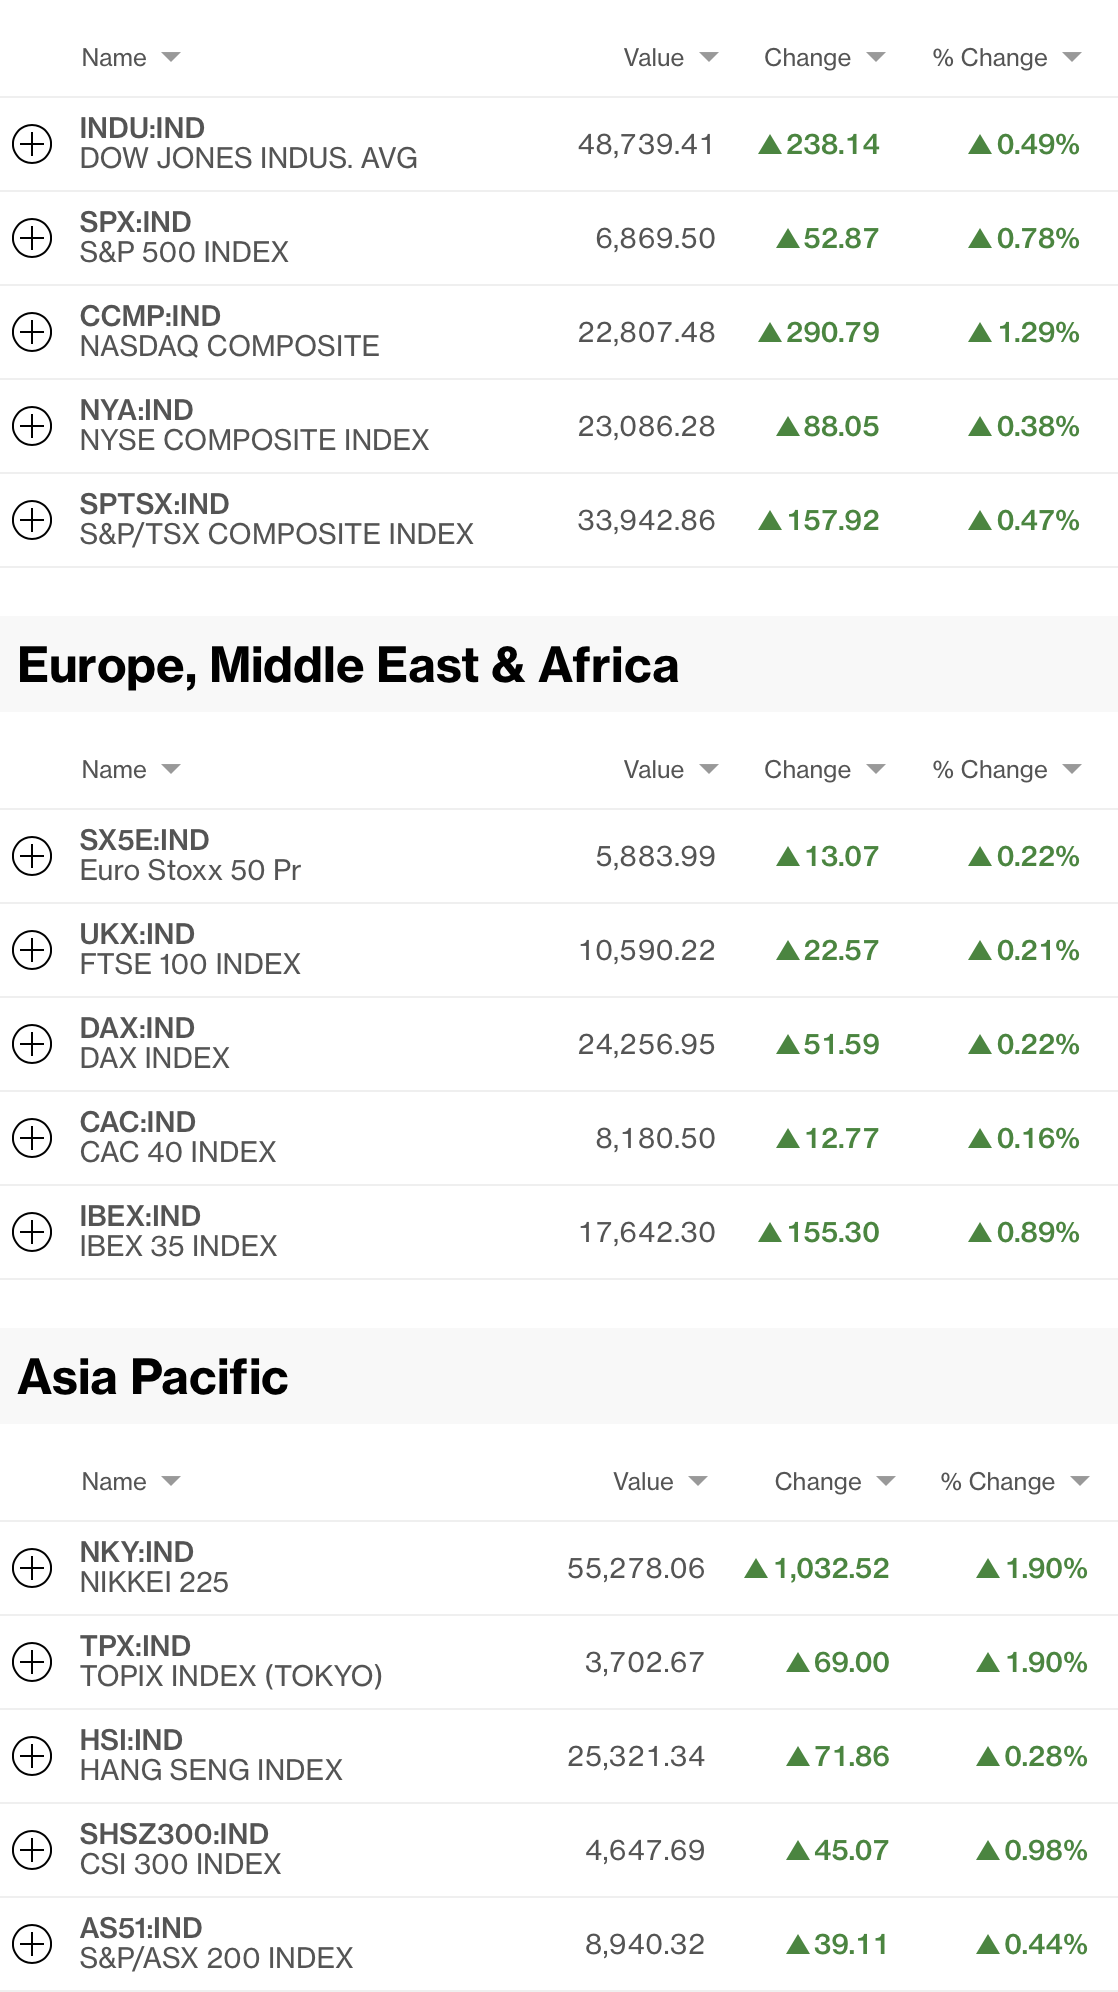Sort Asia Pacific table by Change column

[834, 1482]
